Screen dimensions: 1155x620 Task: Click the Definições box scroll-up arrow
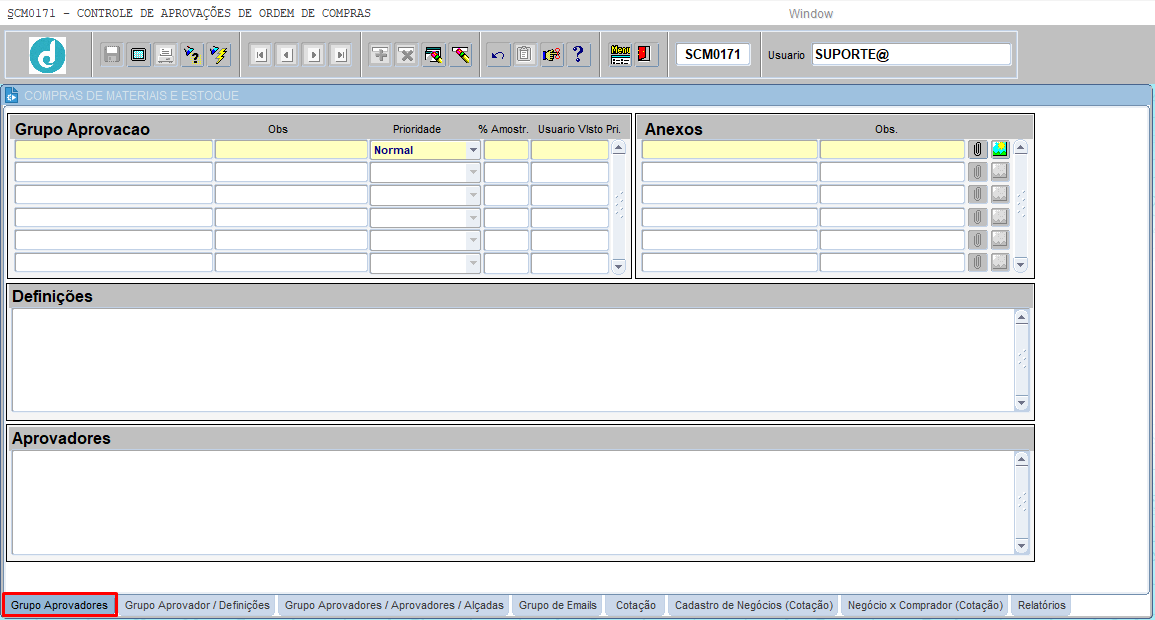click(x=1022, y=317)
